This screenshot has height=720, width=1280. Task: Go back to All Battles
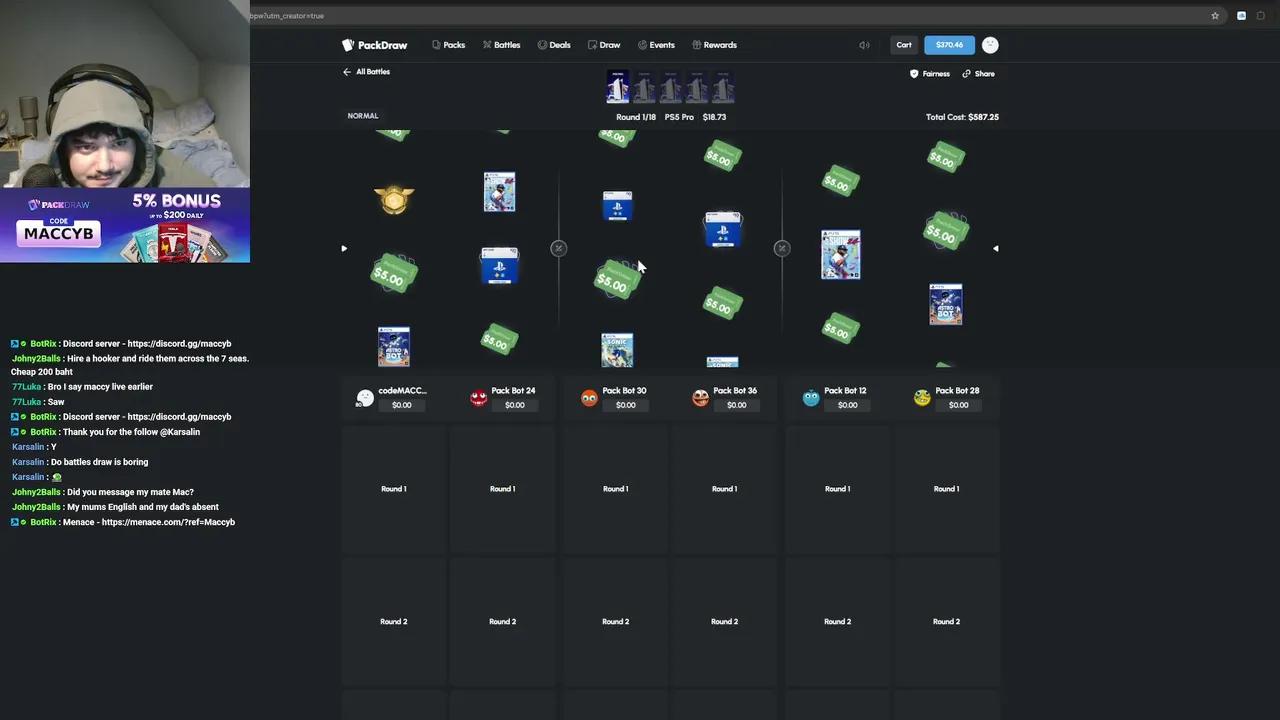pos(366,72)
